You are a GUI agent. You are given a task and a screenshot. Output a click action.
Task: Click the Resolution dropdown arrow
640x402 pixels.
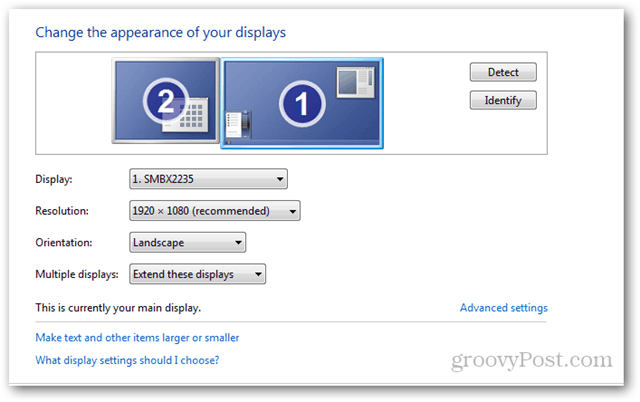click(292, 211)
